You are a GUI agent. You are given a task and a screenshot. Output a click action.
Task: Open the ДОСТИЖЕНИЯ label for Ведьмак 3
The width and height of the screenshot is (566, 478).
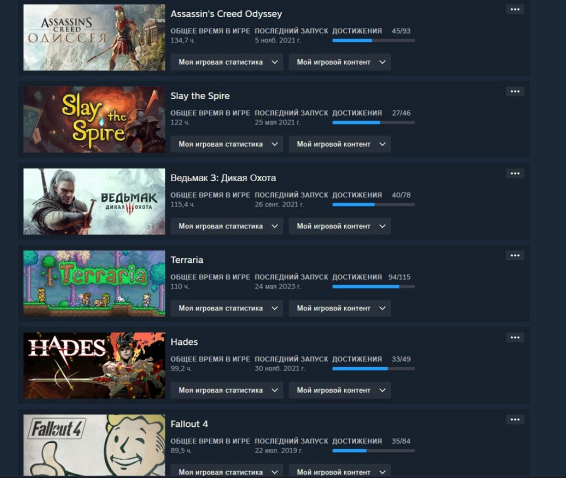click(x=357, y=195)
